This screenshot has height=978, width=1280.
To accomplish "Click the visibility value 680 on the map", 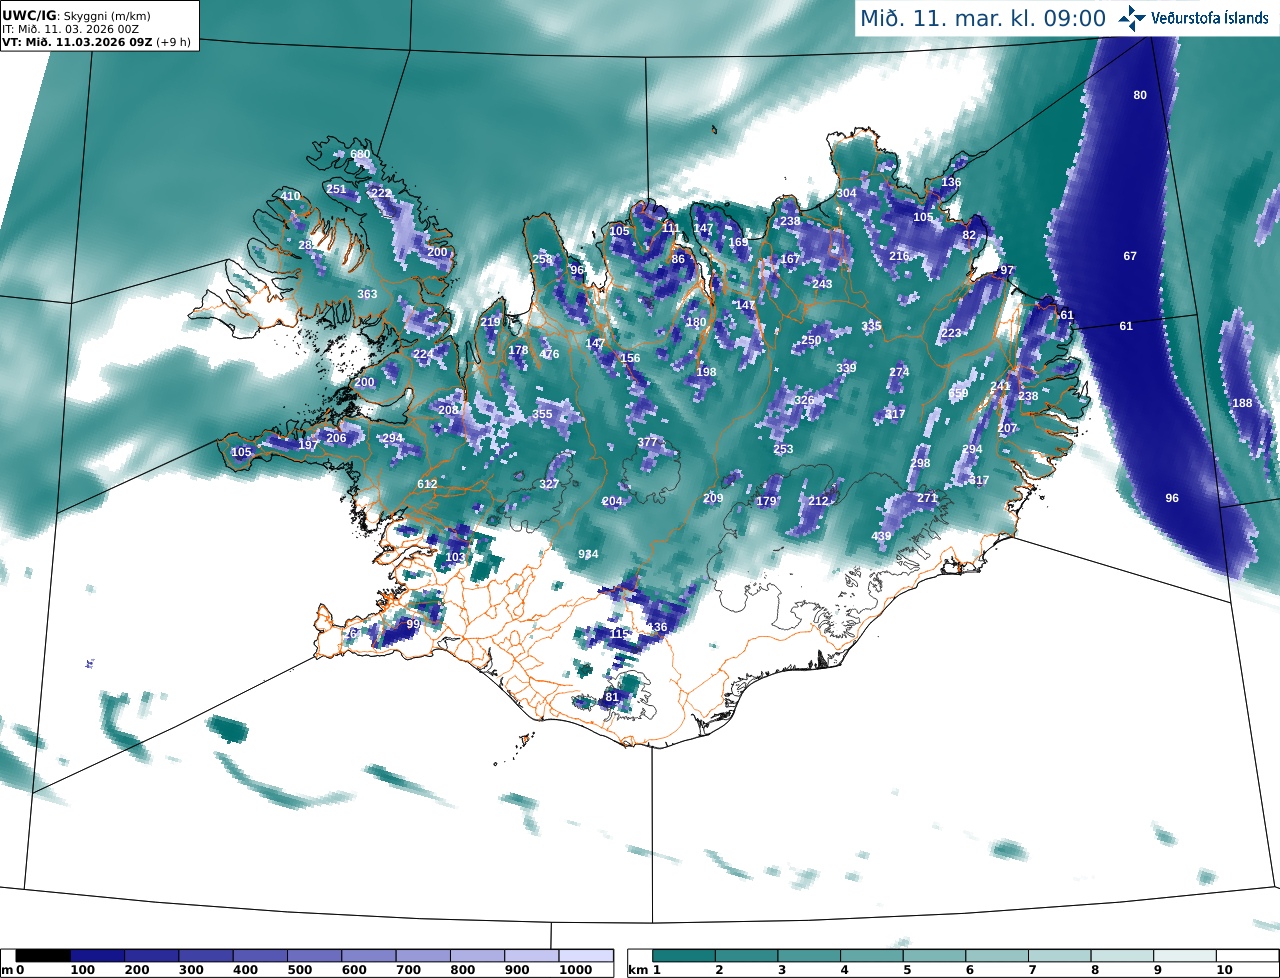I will 360,155.
